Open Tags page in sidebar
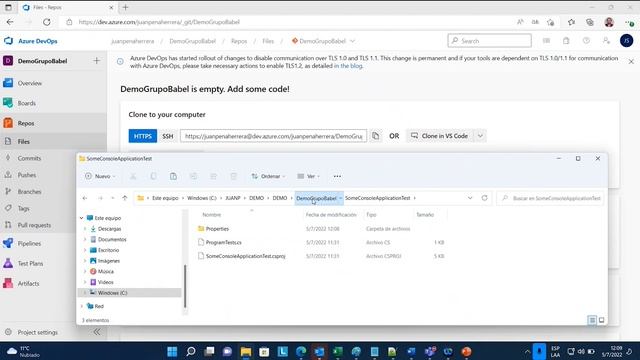 pyautogui.click(x=23, y=209)
